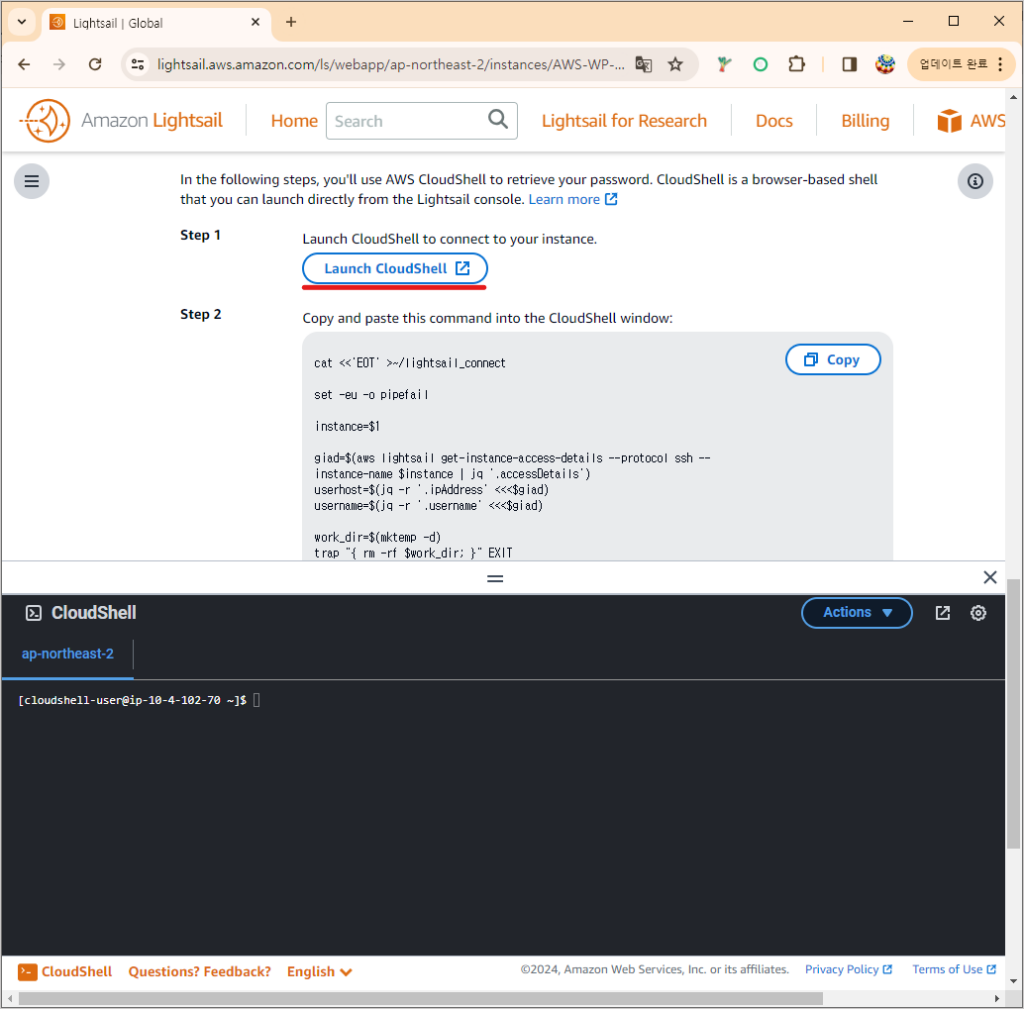Click the "Step 1" label

click(x=200, y=235)
